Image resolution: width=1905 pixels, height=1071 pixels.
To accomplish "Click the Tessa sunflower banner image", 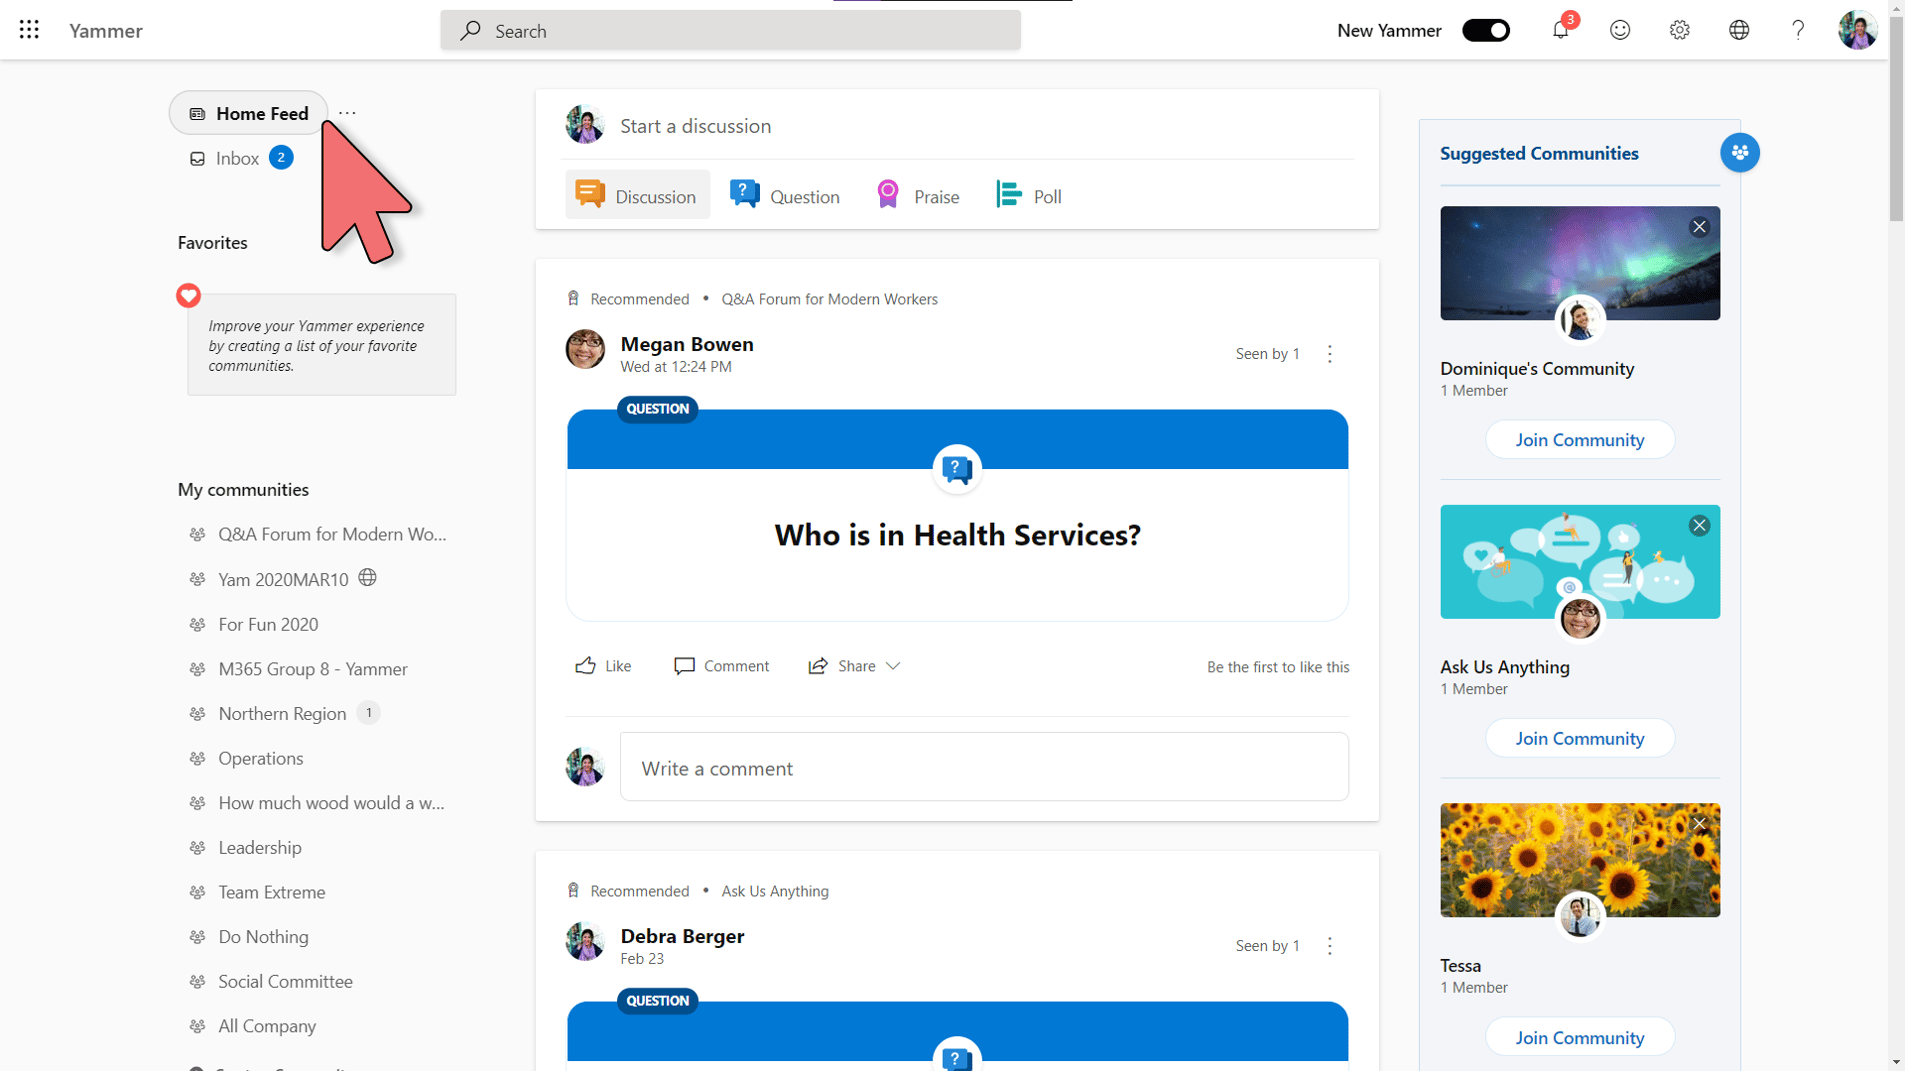I will click(1579, 860).
